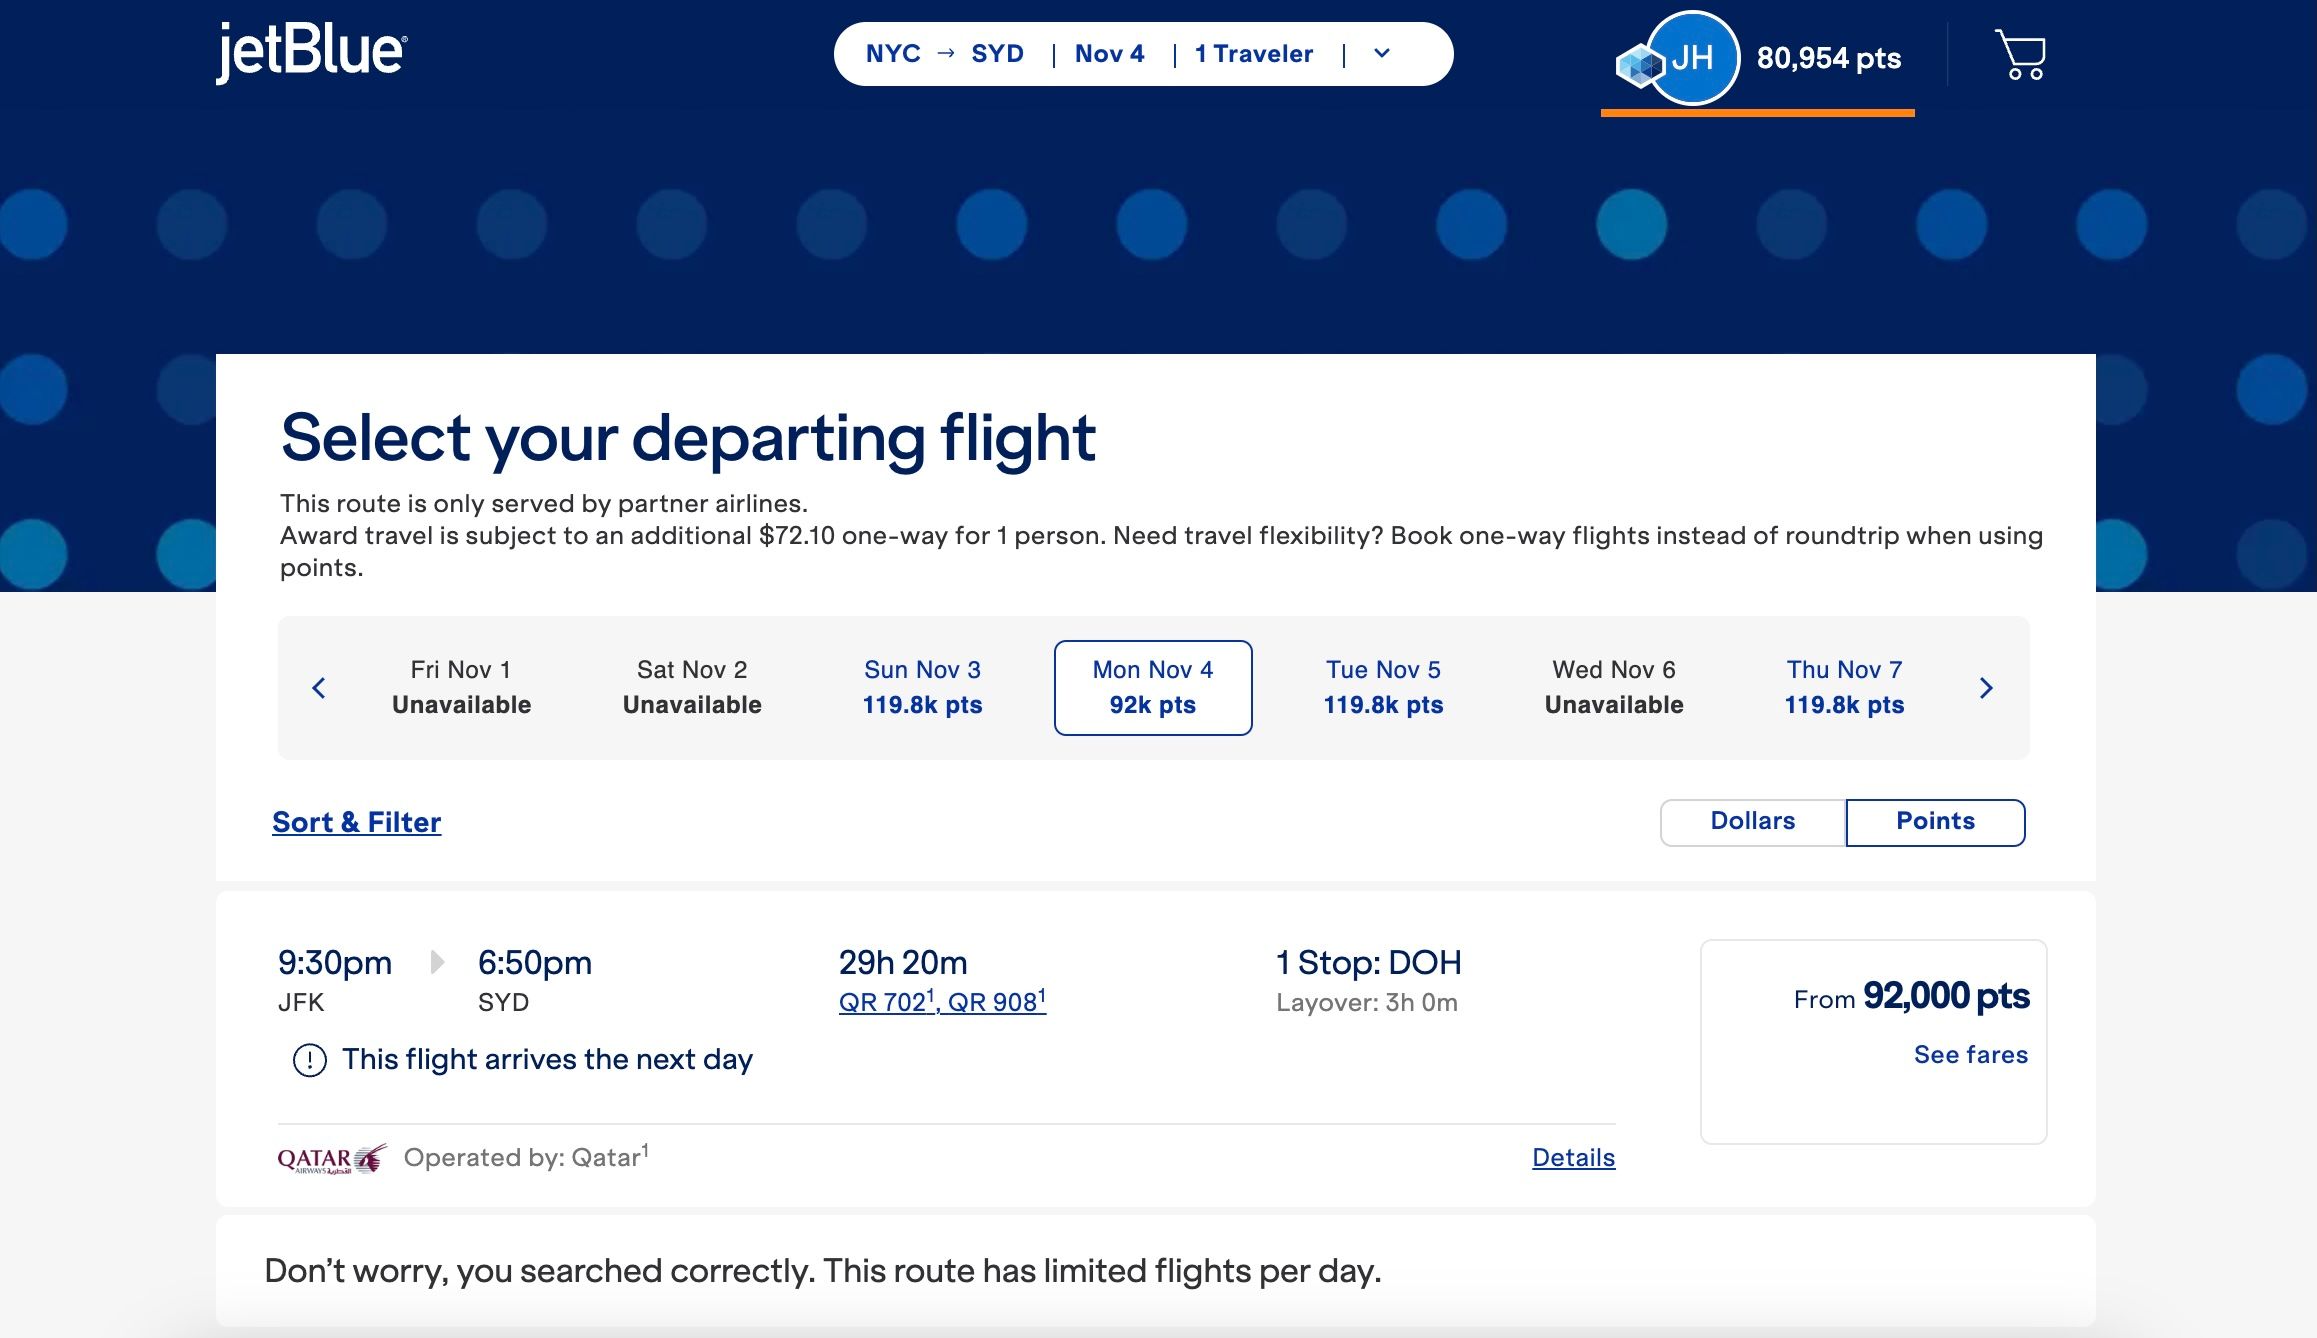Click the Qatar Airways logo
The image size is (2317, 1338).
(x=331, y=1158)
